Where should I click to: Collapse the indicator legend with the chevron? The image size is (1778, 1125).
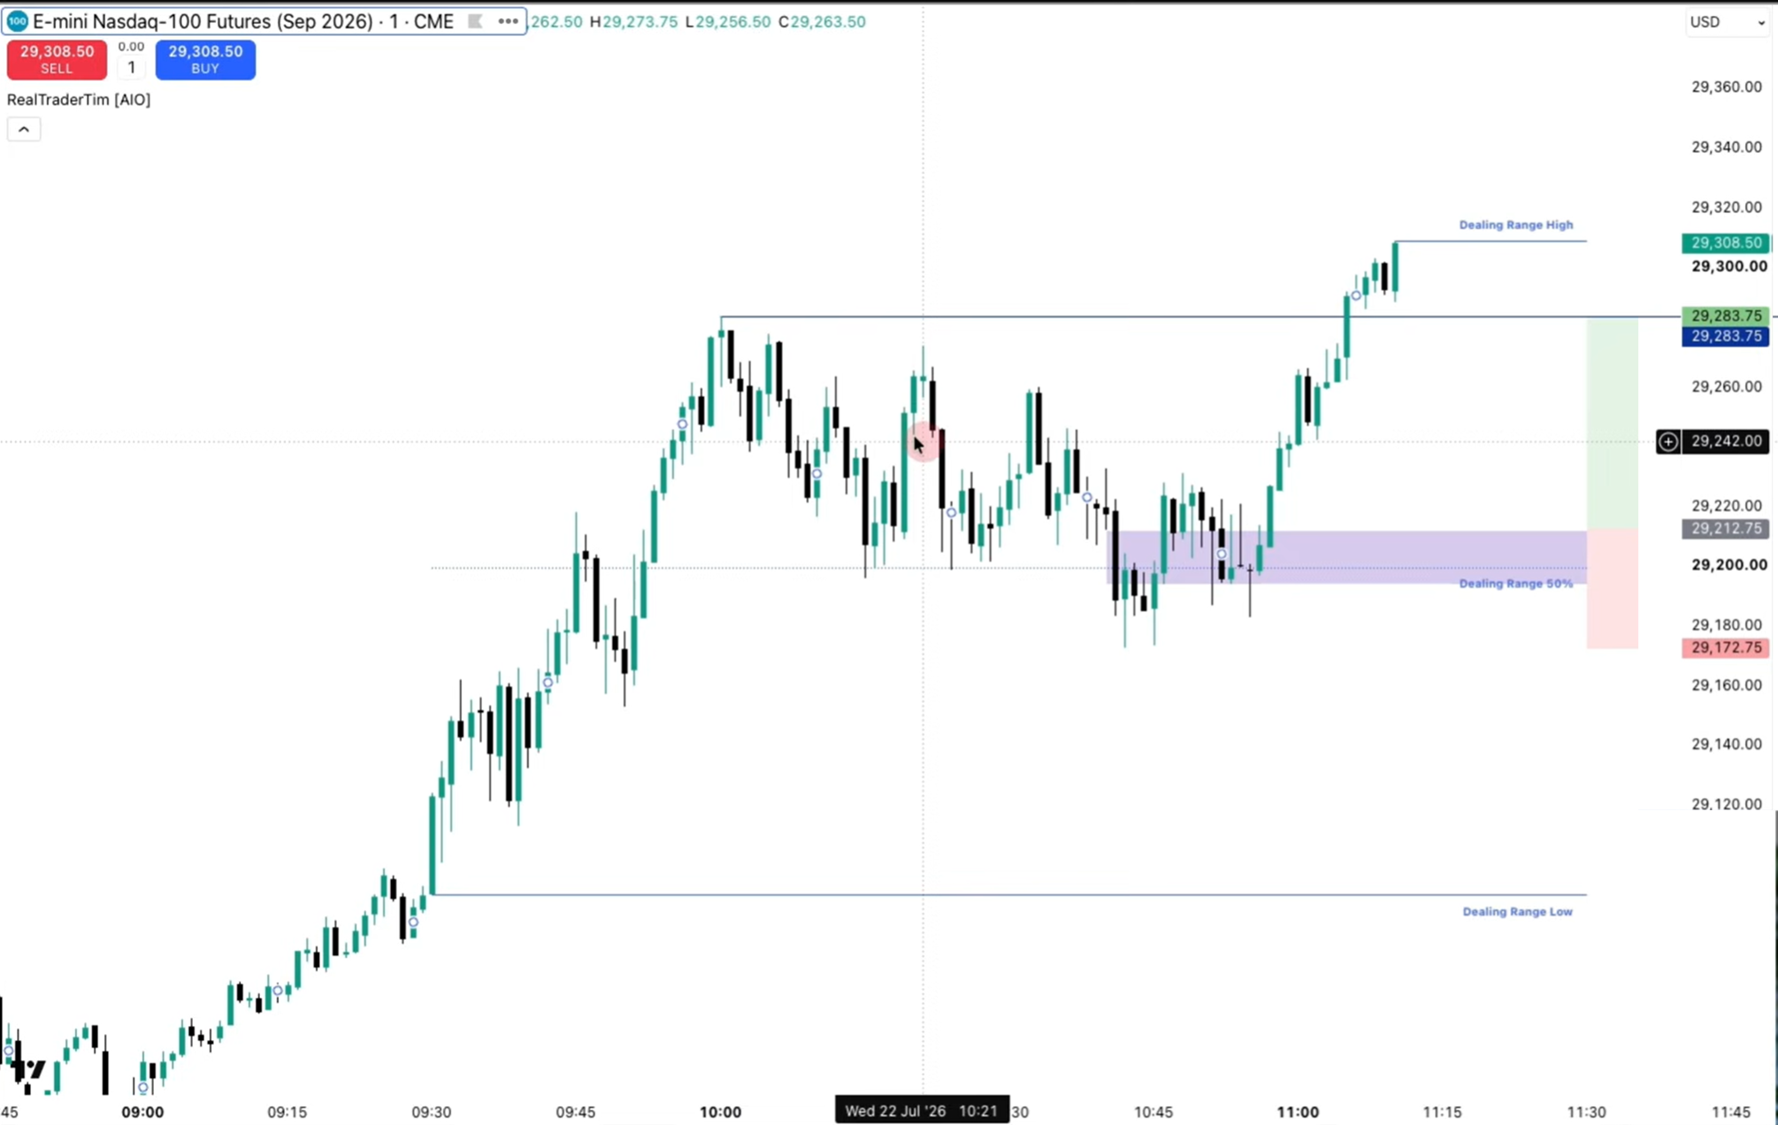tap(24, 129)
